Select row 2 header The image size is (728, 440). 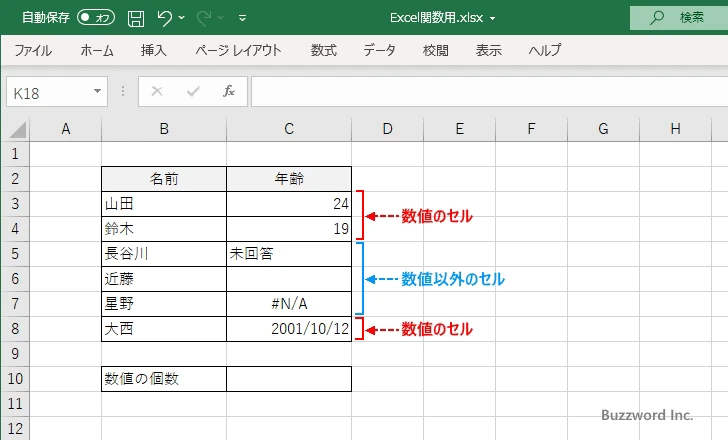15,179
